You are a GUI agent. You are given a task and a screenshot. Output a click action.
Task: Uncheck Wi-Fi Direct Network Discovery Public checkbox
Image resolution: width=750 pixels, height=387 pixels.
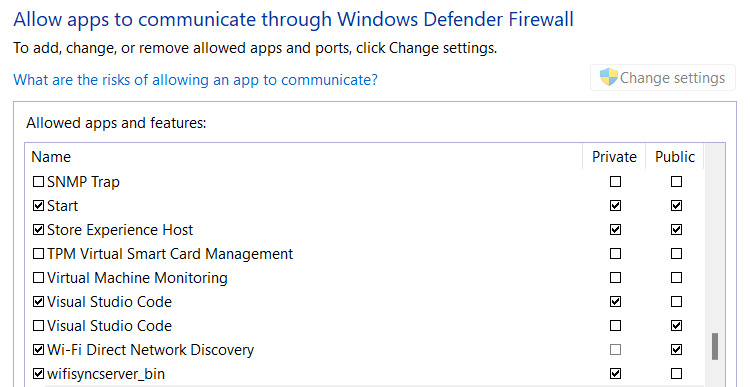pos(676,350)
